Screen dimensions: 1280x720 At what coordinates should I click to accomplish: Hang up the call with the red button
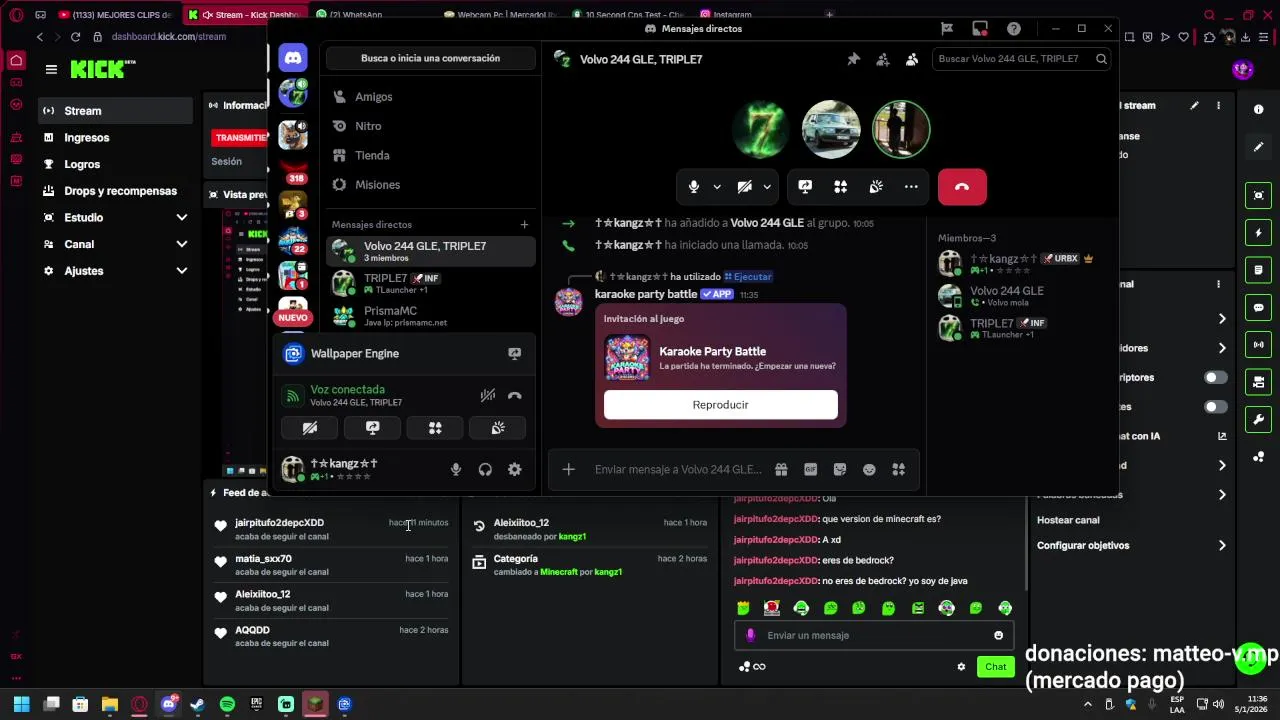[962, 187]
